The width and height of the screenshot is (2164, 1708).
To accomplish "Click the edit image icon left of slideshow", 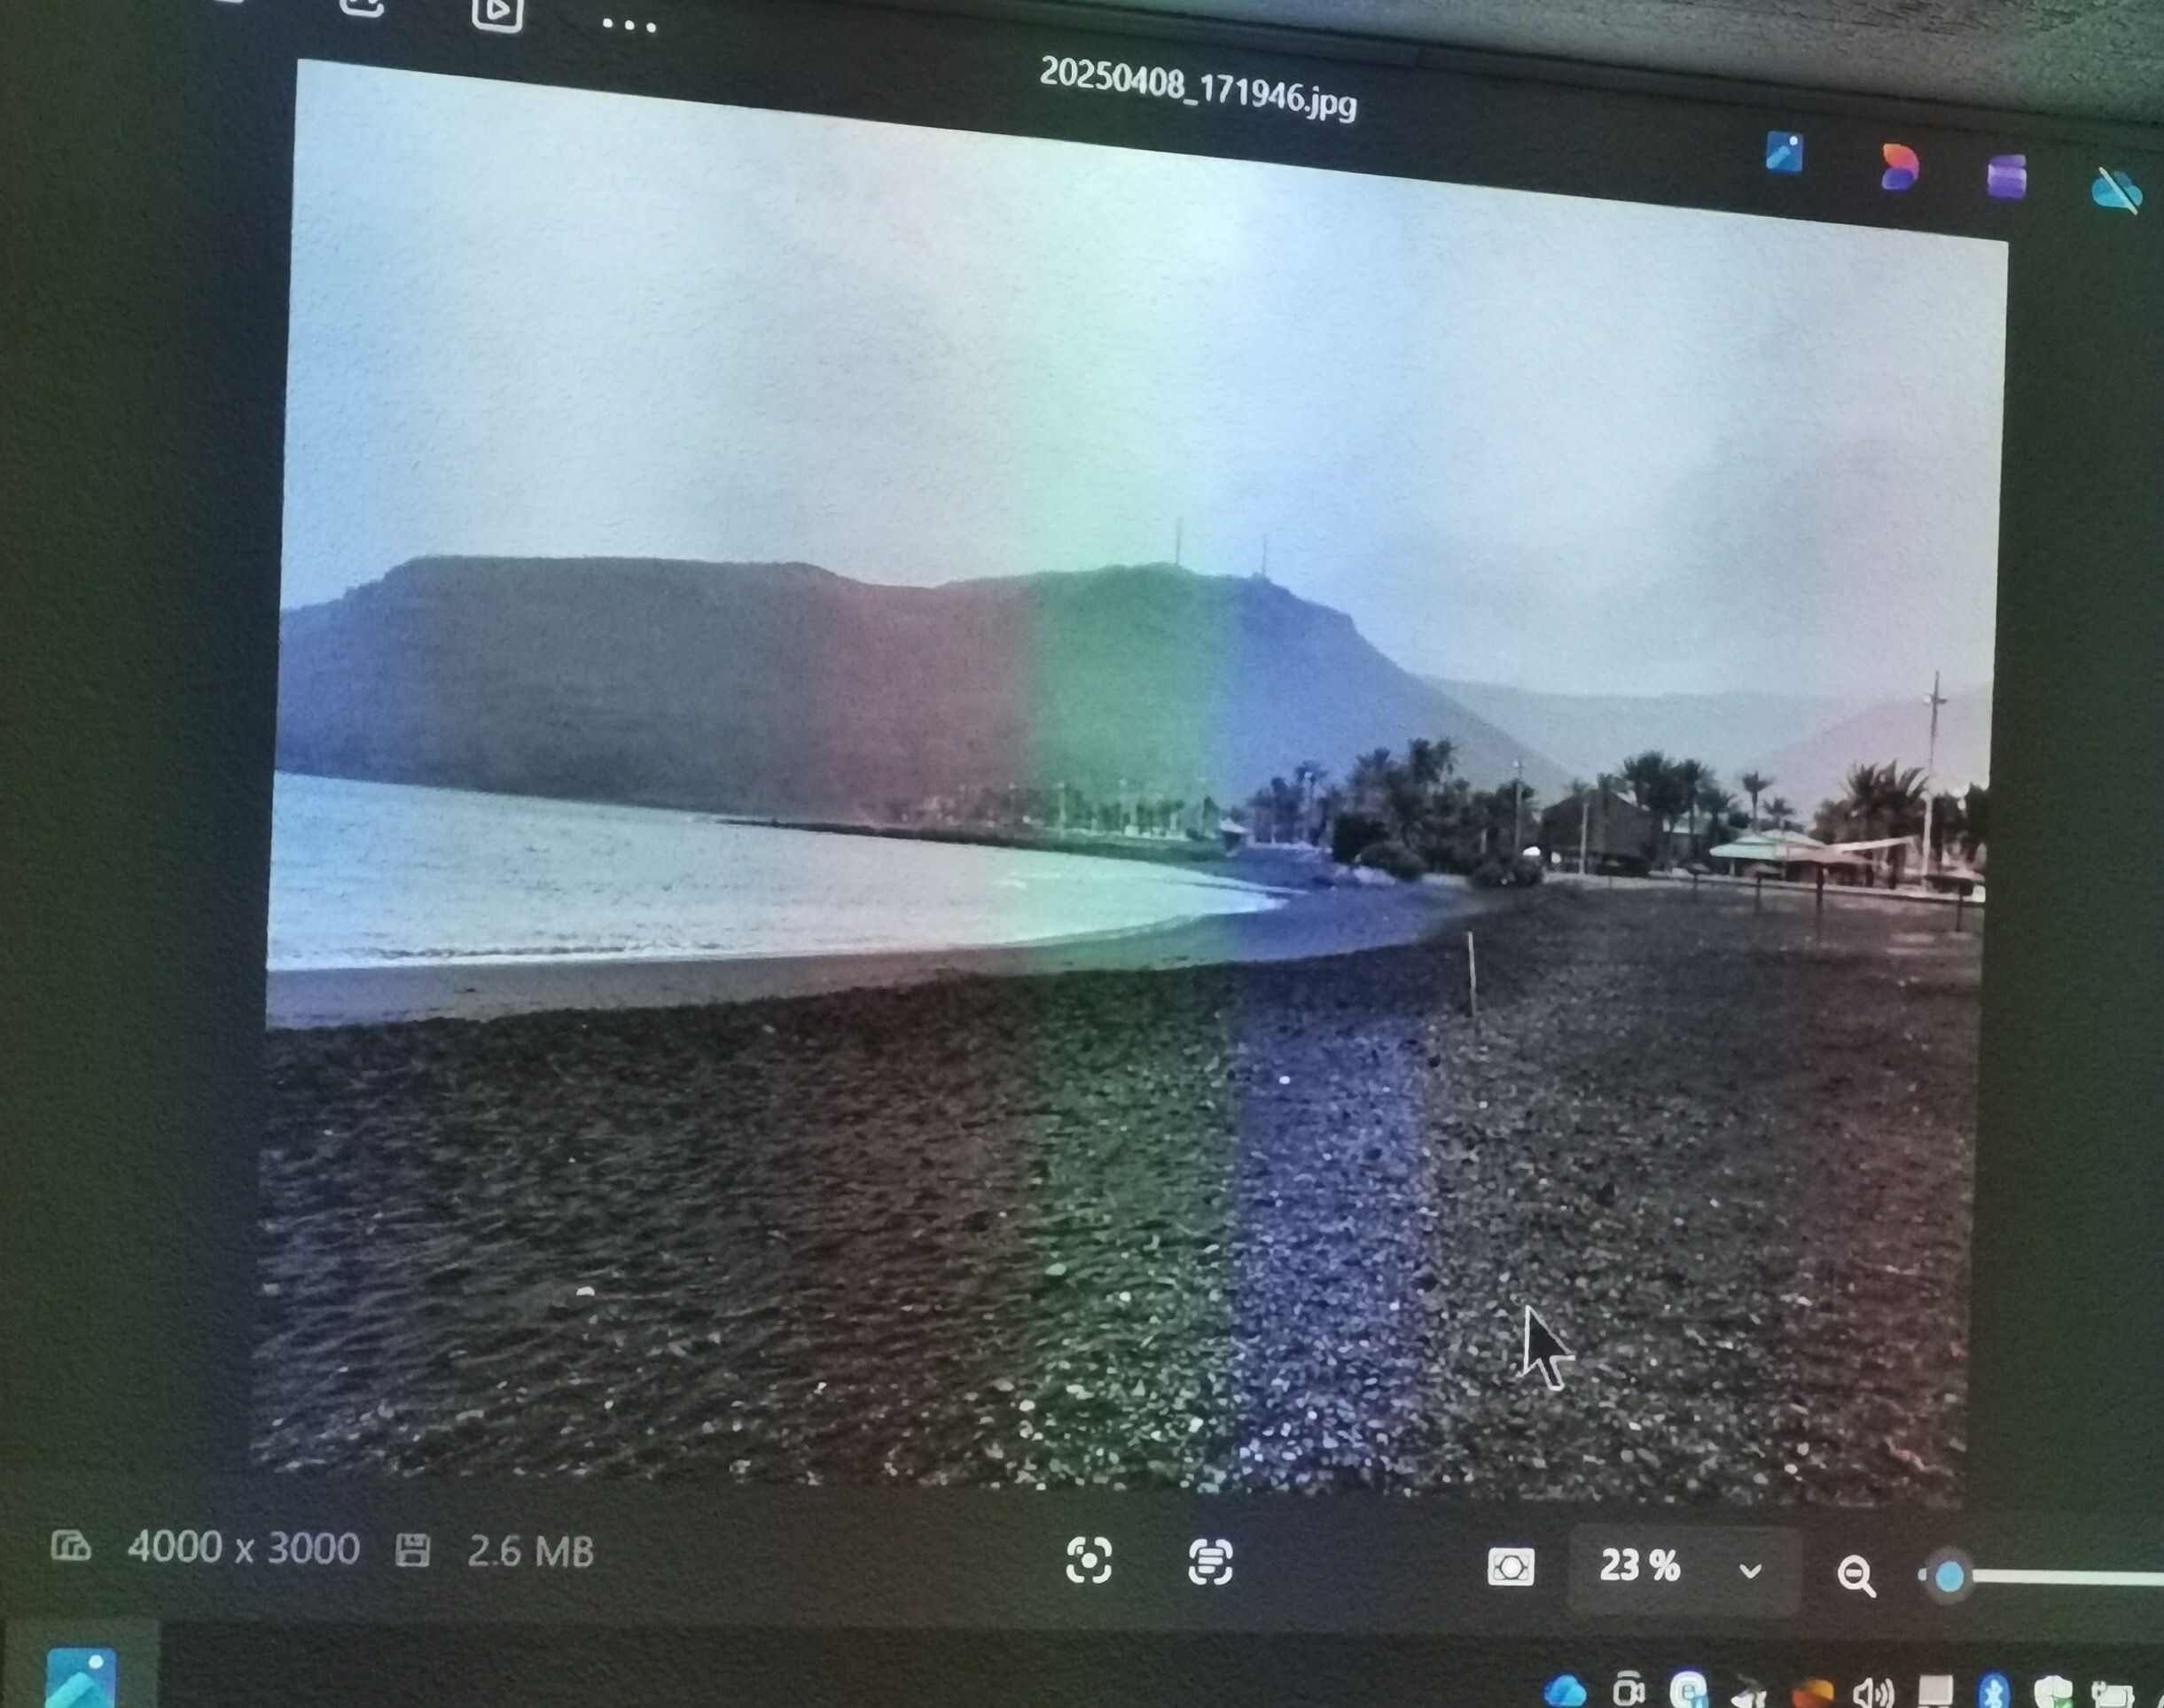I will 362,6.
